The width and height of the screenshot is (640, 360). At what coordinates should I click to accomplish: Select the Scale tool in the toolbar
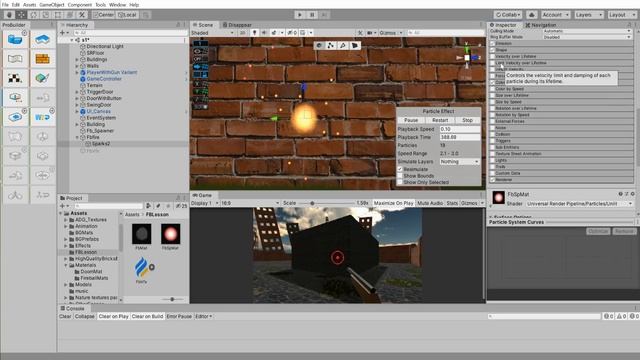point(46,15)
